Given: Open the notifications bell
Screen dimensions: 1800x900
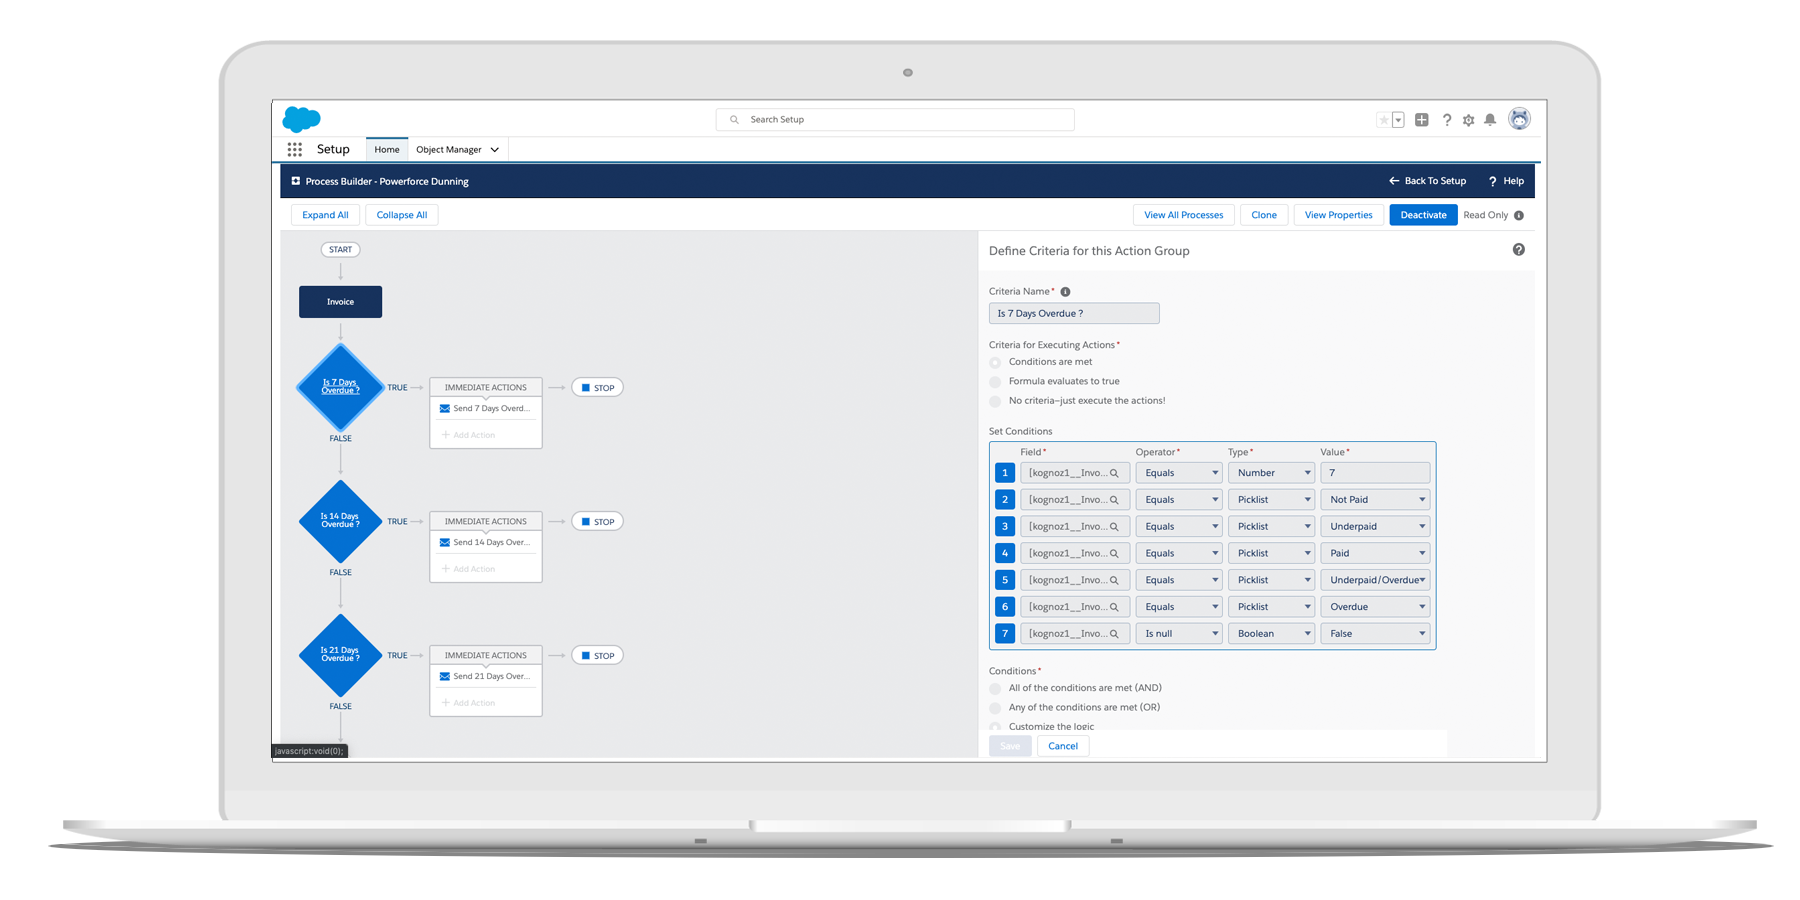Looking at the screenshot, I should tap(1490, 120).
